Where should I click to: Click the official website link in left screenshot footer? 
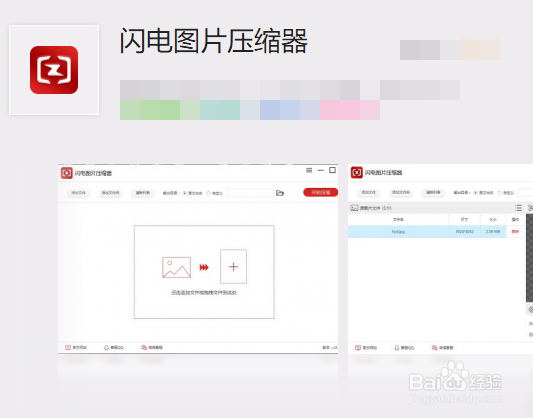(x=80, y=347)
